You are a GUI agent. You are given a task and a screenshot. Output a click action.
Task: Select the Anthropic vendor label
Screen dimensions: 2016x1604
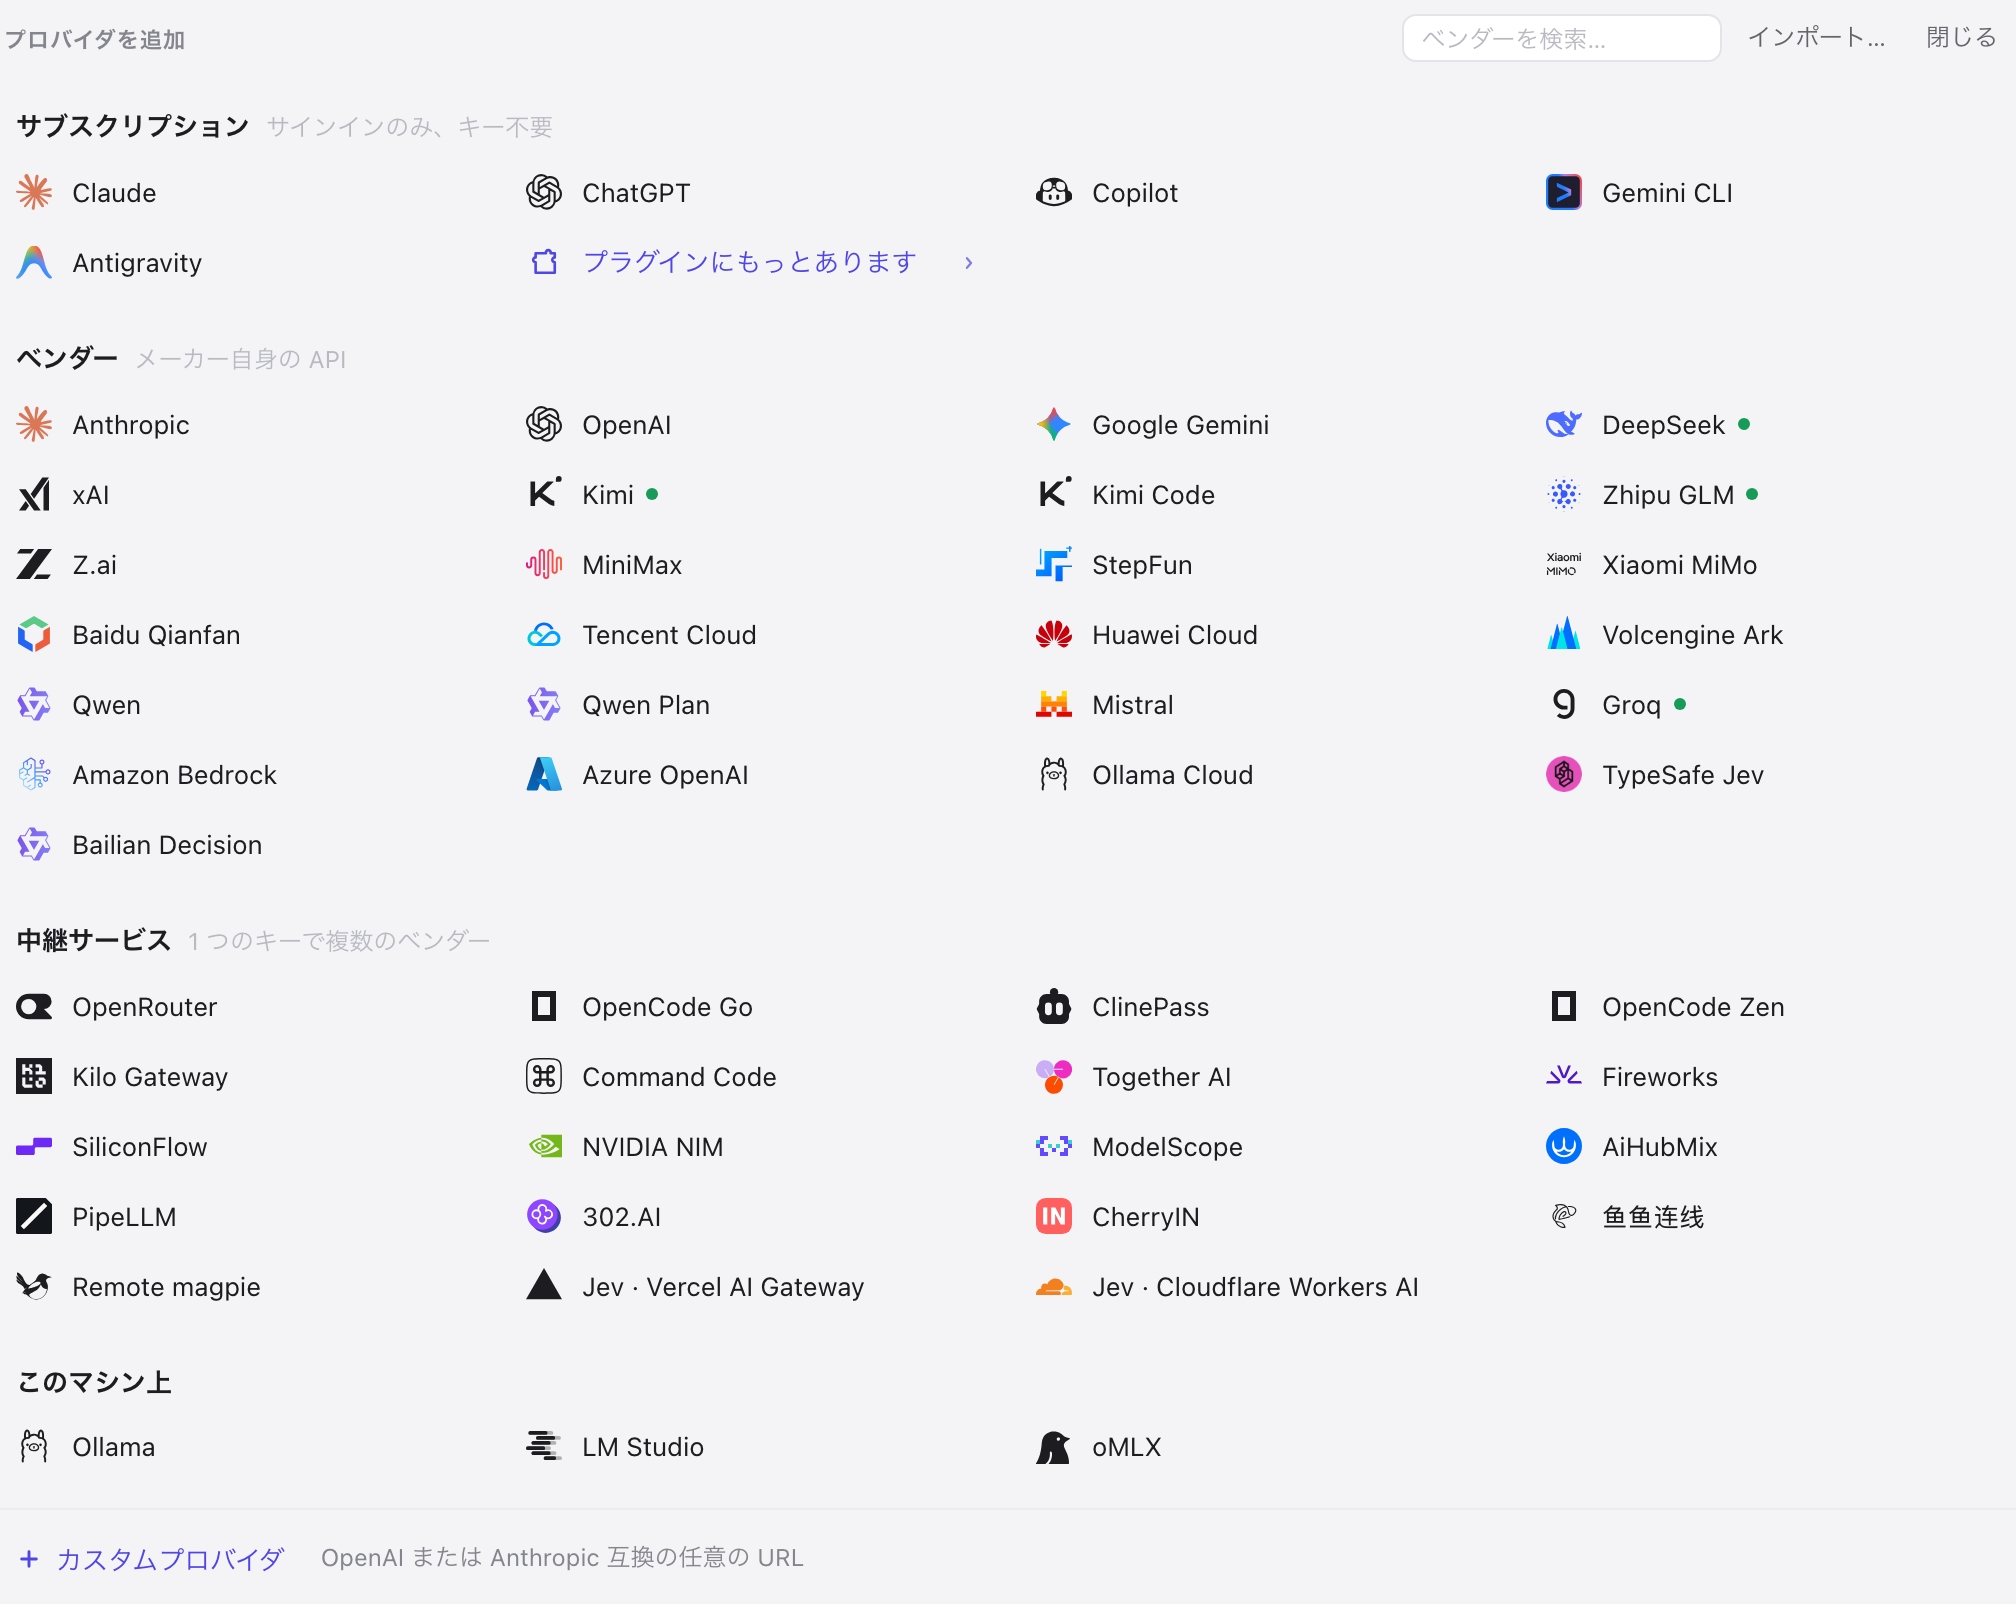click(131, 425)
